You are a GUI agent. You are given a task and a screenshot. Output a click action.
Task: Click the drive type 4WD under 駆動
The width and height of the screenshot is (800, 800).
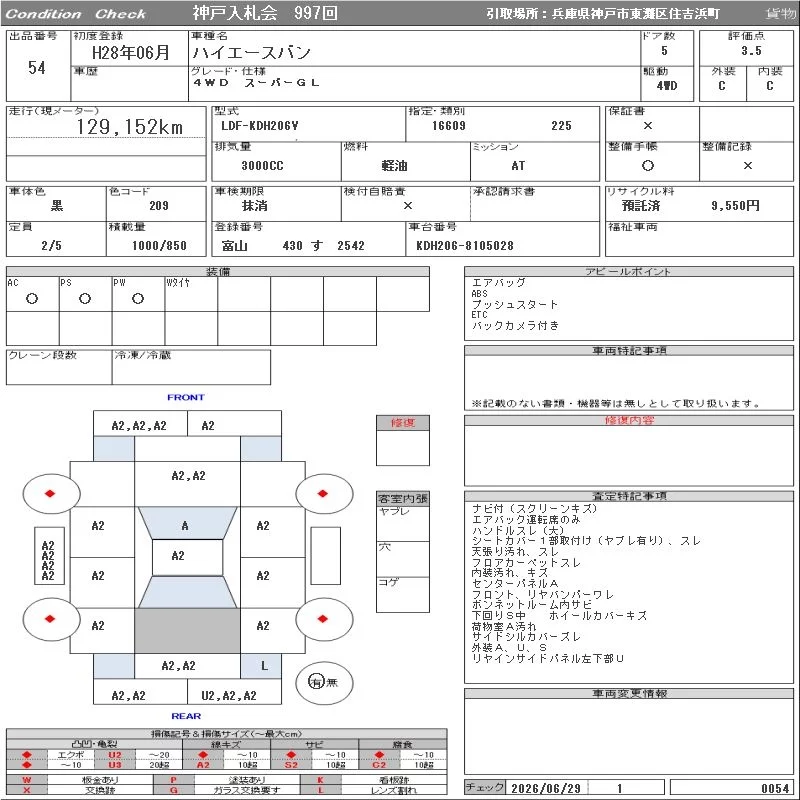666,86
